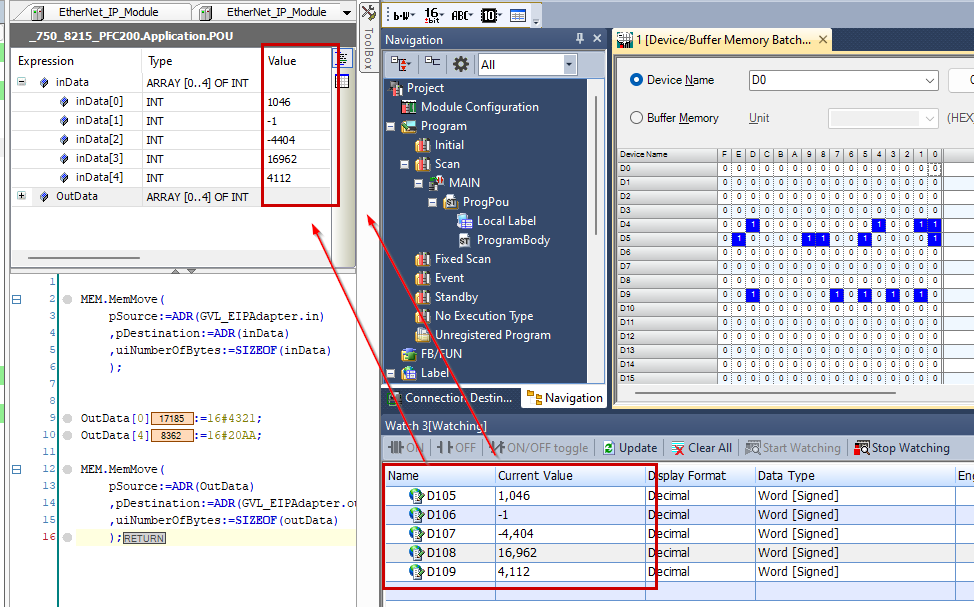The height and width of the screenshot is (607, 974).
Task: Click the ON button in Watch toolbar
Action: click(406, 448)
